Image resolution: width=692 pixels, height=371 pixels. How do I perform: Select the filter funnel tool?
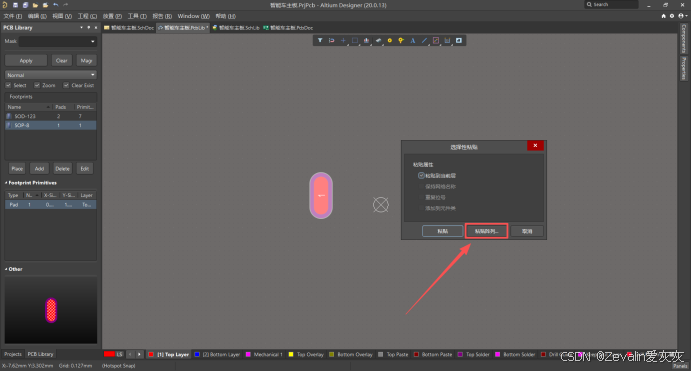tap(320, 41)
